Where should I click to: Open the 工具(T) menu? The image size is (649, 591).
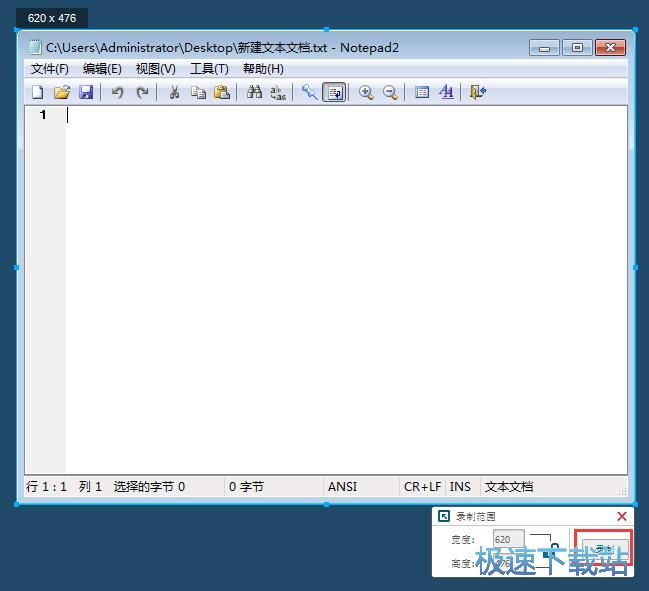209,69
